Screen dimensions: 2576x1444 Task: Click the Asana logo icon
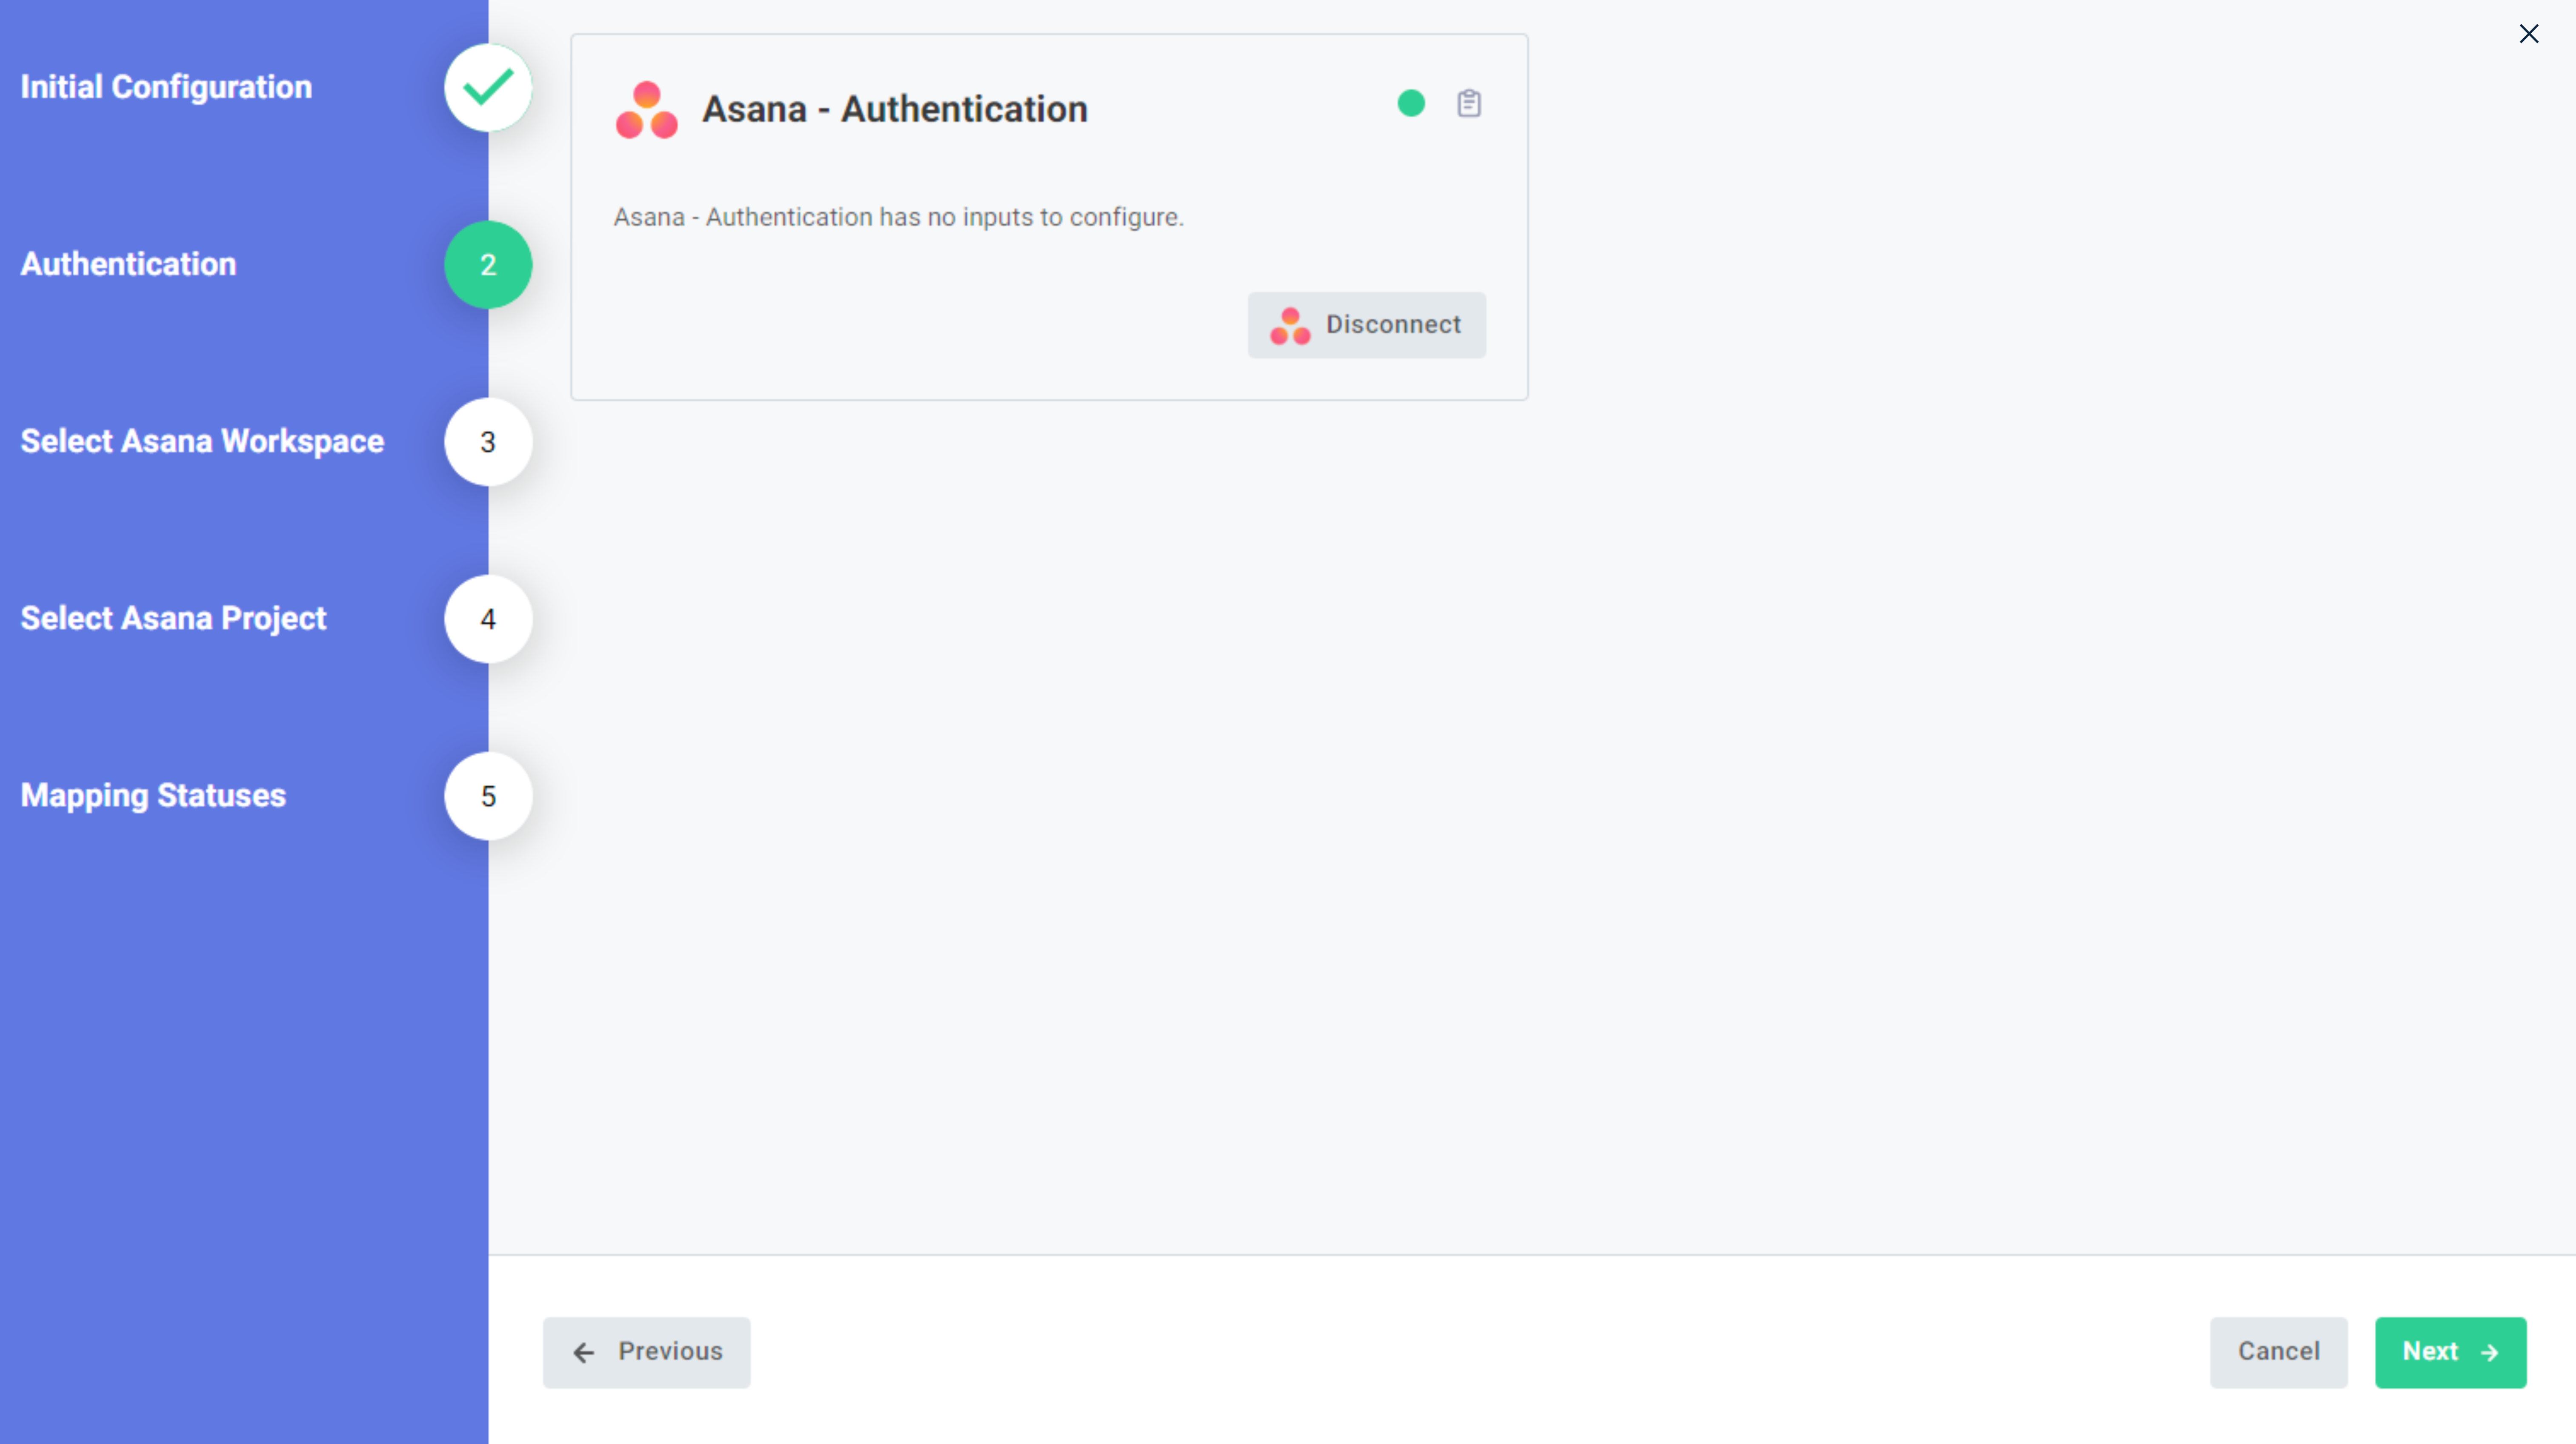coord(646,109)
